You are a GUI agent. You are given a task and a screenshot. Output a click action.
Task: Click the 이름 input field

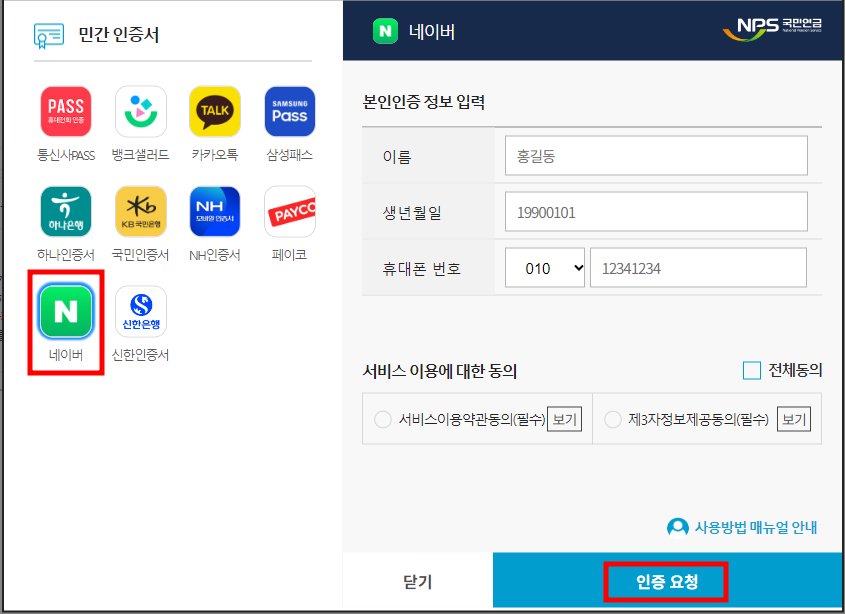click(655, 155)
